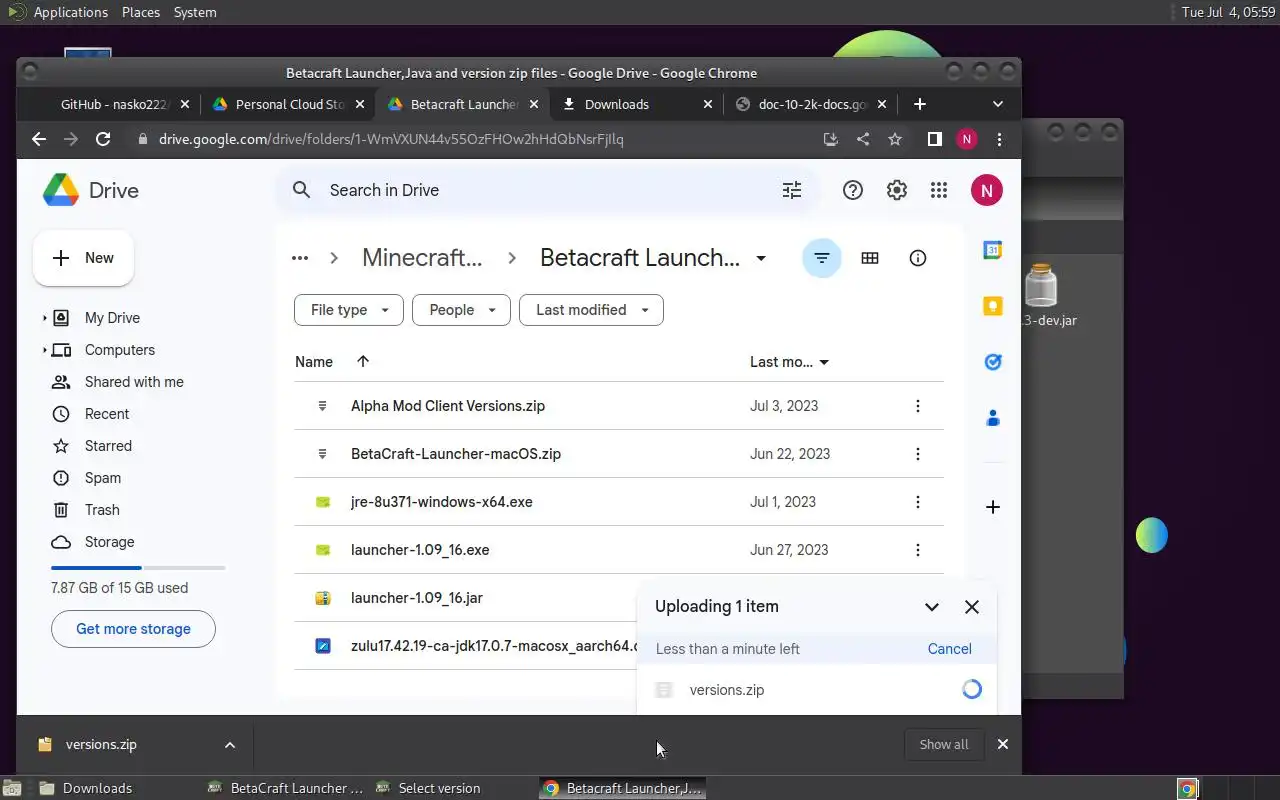Open Betacraft Launcher folder dropdown arrow

coord(761,258)
